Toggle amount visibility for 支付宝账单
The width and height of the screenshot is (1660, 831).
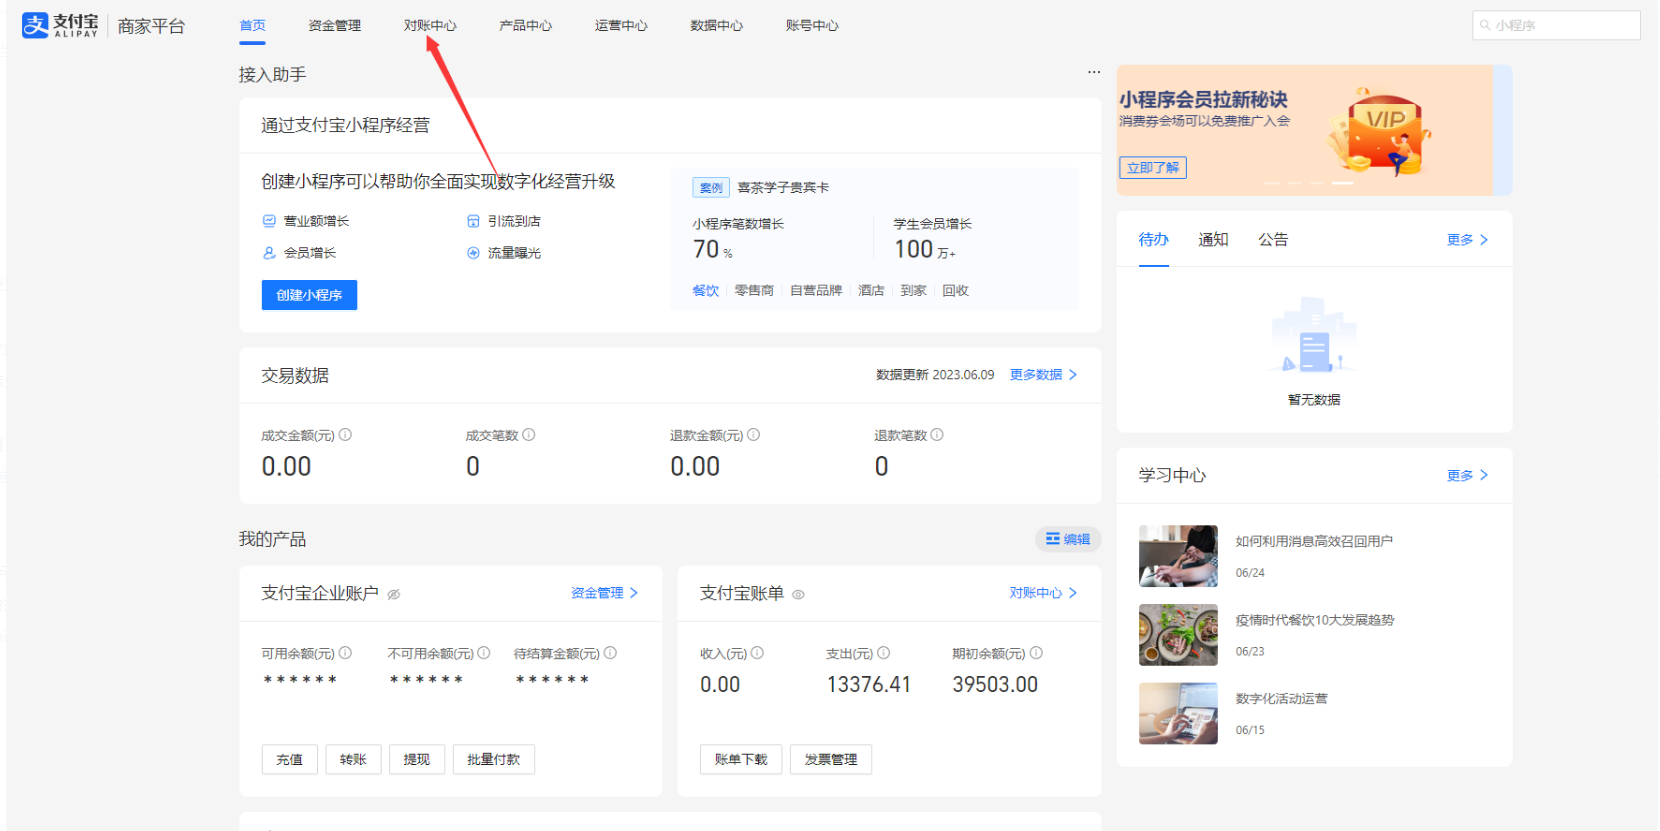(x=798, y=594)
